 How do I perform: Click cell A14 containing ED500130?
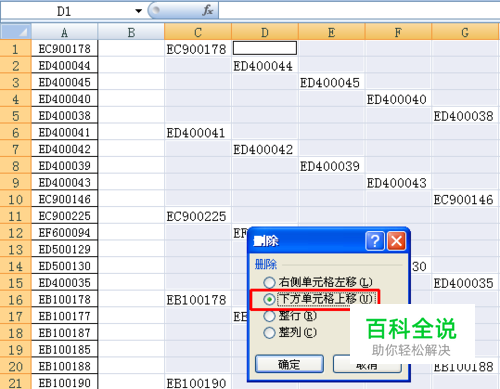pos(64,266)
